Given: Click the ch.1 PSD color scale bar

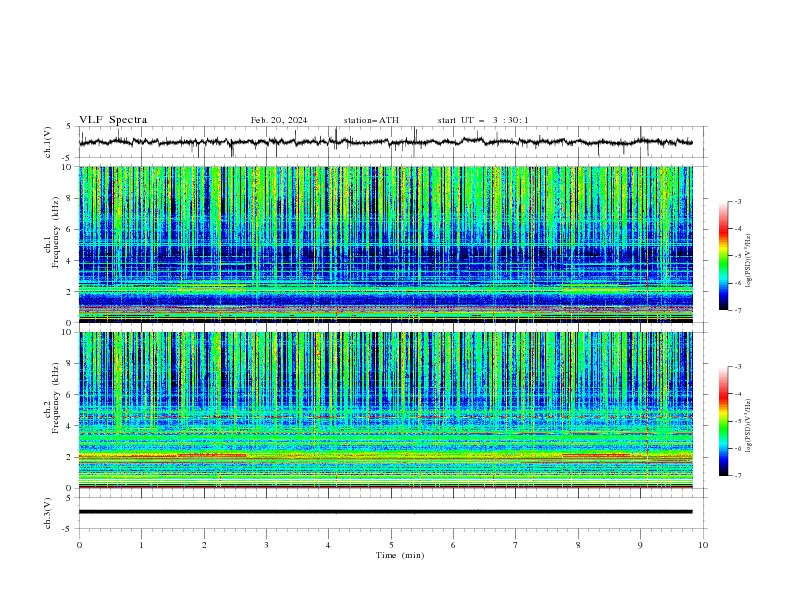Looking at the screenshot, I should click(723, 256).
